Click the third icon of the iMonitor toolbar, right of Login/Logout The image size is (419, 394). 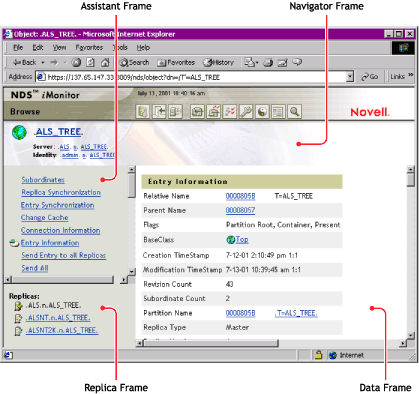click(175, 112)
